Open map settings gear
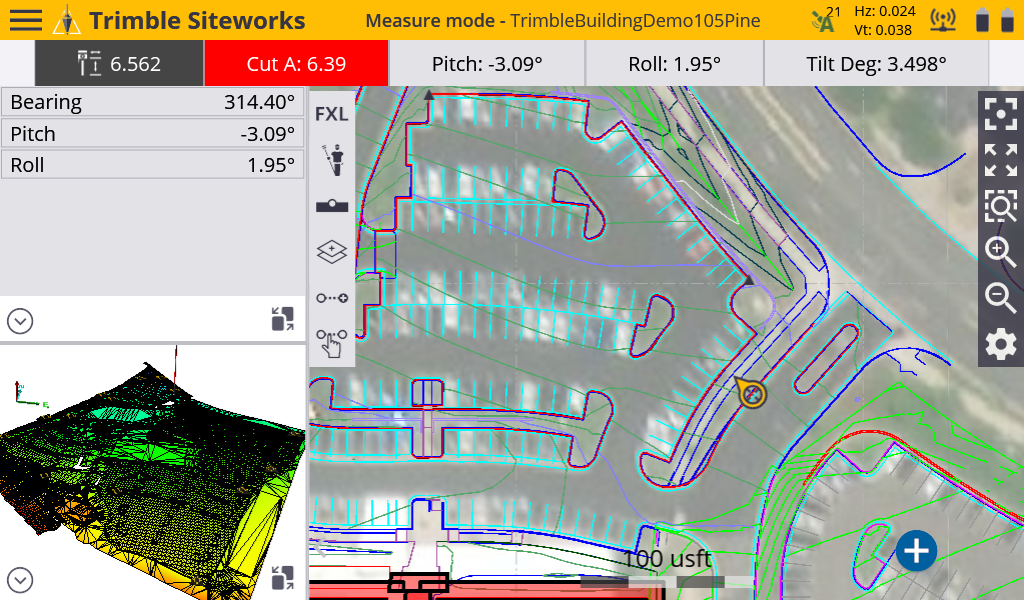 pyautogui.click(x=1000, y=344)
